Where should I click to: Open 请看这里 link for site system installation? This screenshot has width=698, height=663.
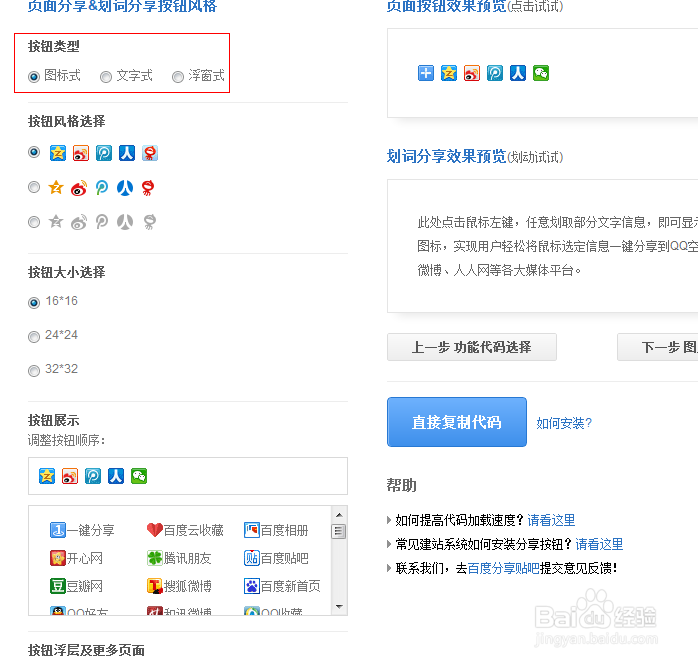599,544
